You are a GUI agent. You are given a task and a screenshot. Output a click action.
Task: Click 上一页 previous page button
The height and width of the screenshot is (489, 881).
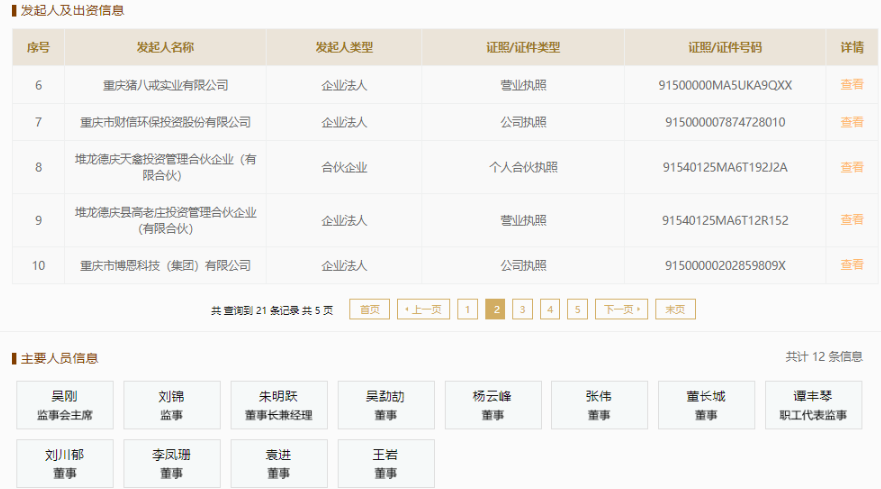[x=423, y=309]
